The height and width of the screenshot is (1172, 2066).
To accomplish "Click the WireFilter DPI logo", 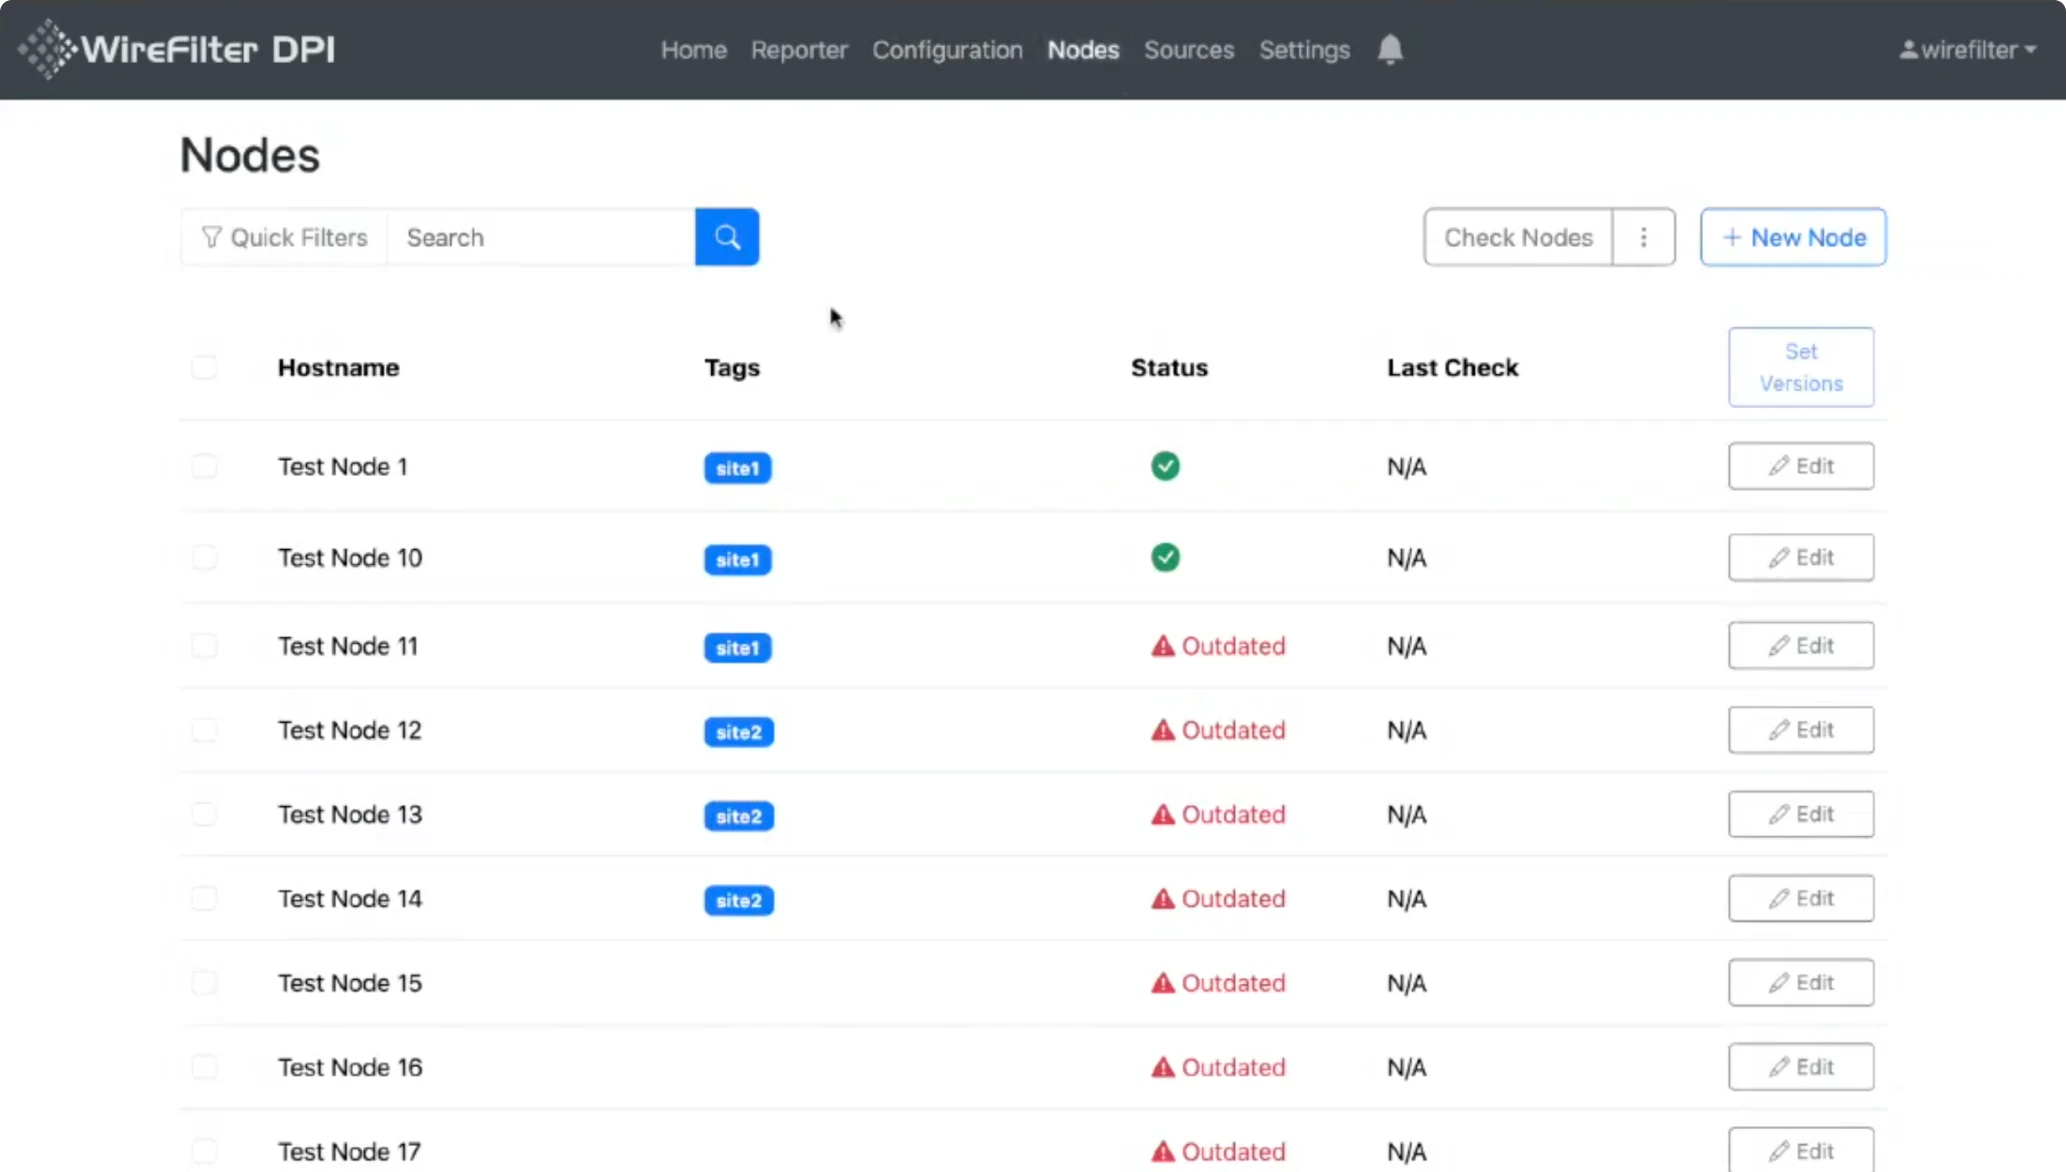I will point(176,49).
